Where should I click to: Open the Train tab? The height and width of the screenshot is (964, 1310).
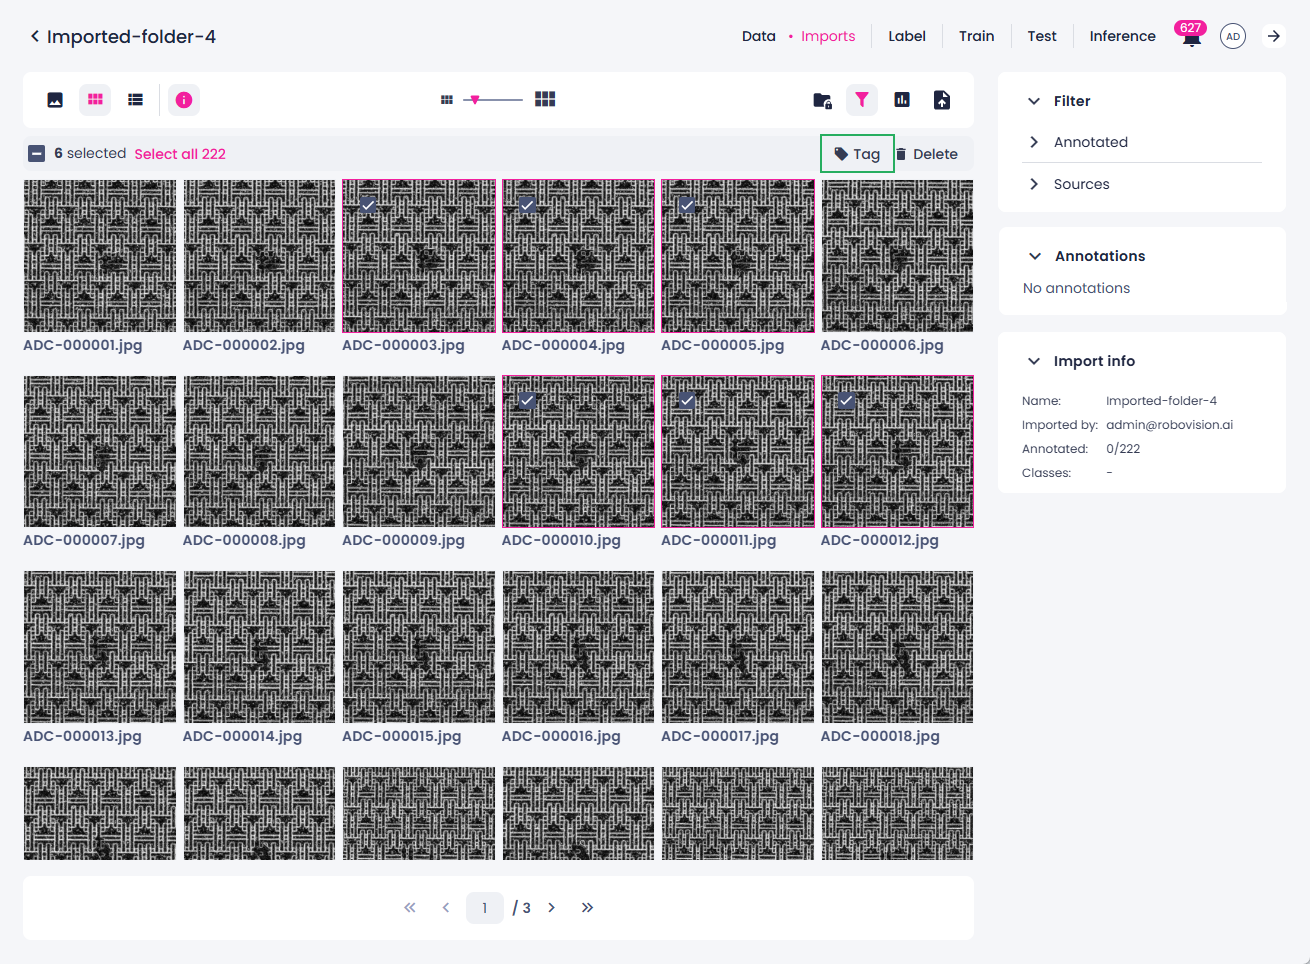[977, 36]
